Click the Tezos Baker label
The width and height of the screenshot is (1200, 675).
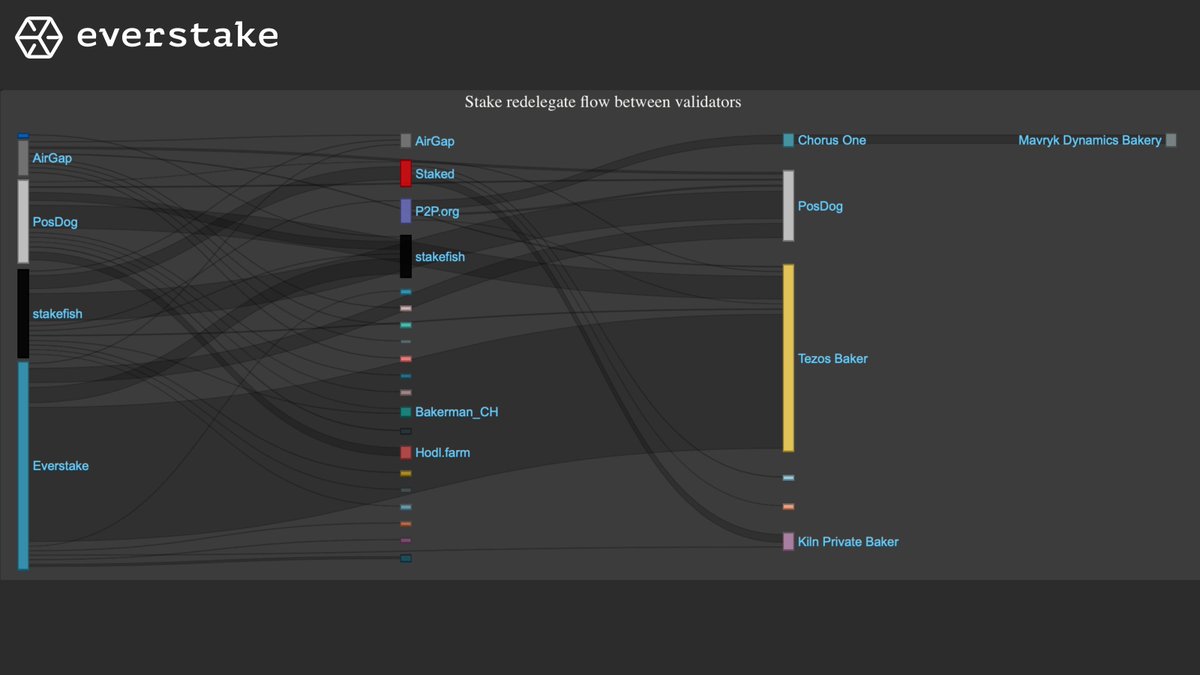pyautogui.click(x=833, y=358)
